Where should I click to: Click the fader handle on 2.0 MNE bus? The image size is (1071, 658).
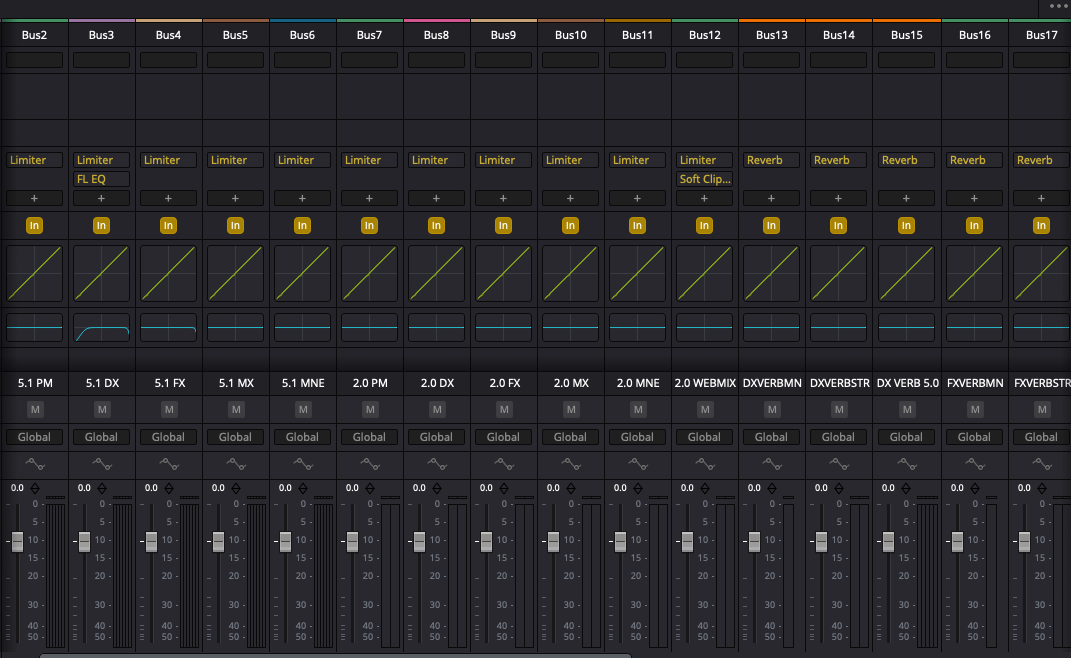tap(620, 541)
